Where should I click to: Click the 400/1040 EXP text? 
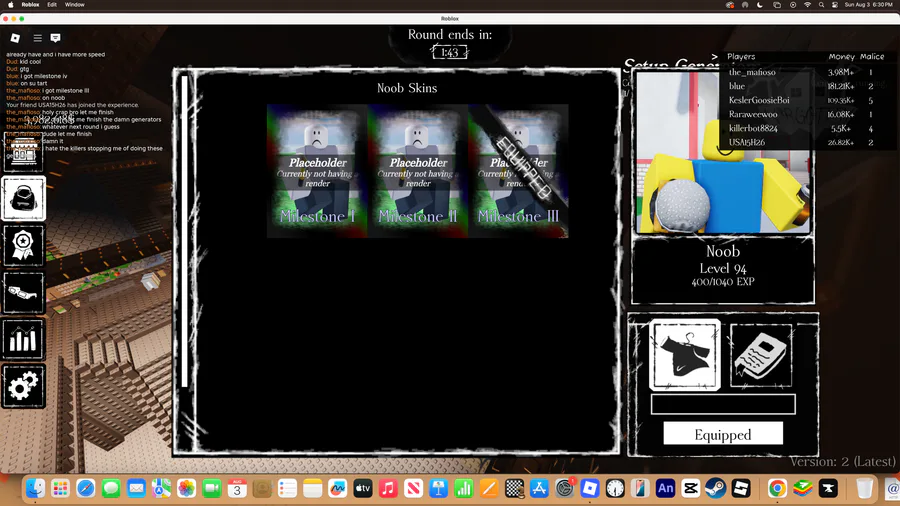(723, 282)
